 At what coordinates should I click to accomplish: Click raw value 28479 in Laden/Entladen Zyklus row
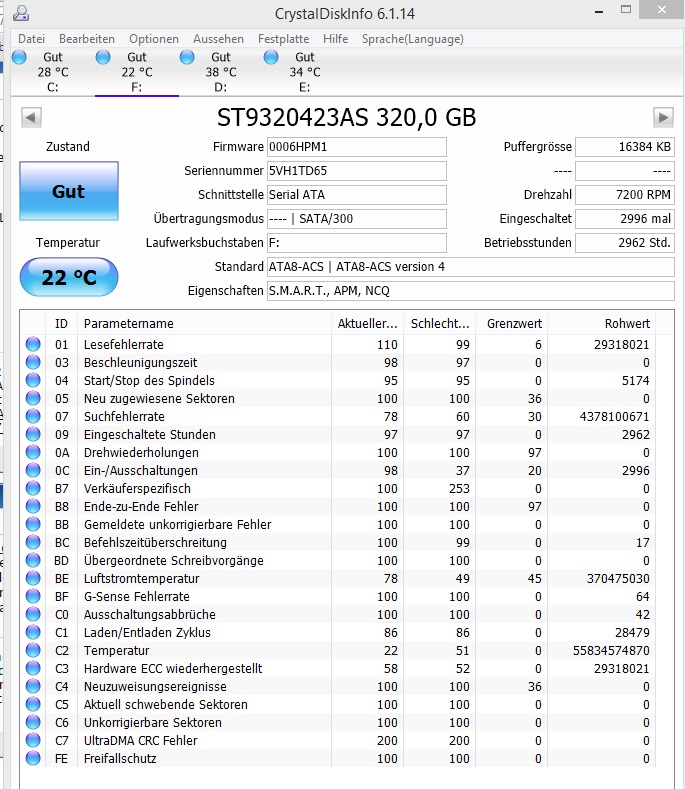point(632,632)
